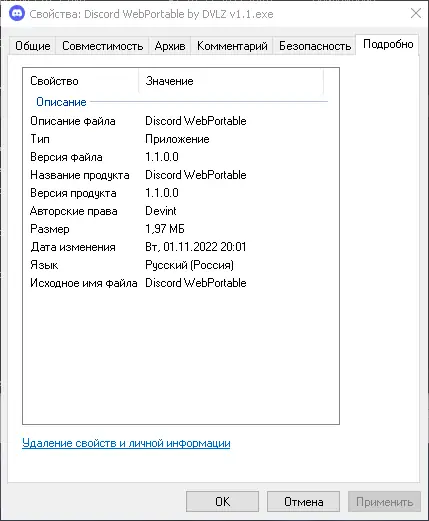
Task: Click the Значение column header
Action: coord(231,81)
